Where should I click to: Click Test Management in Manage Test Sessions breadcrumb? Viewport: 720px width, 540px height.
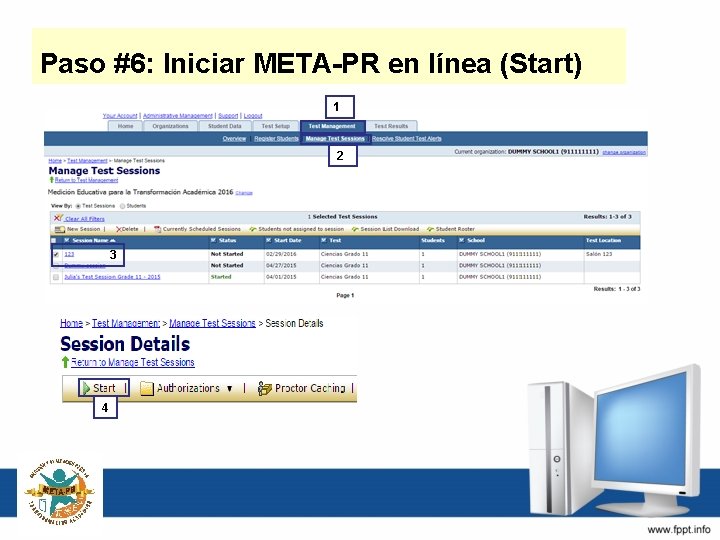click(87, 161)
